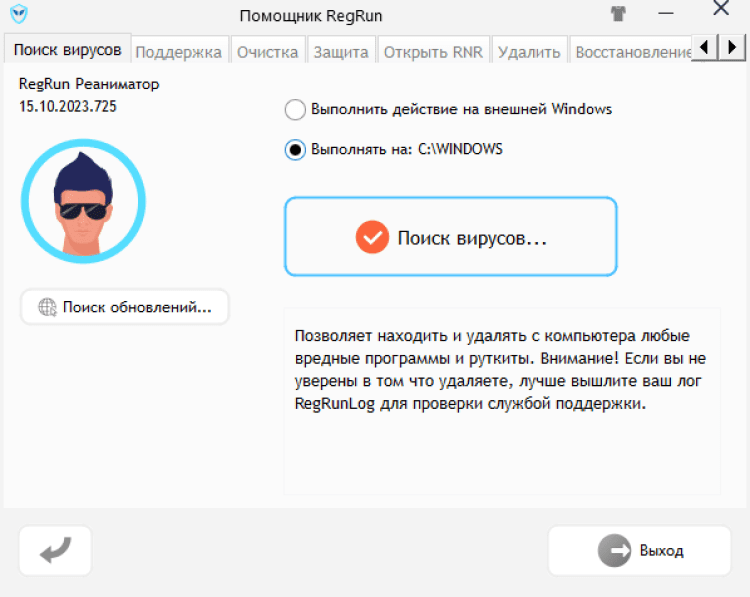The width and height of the screenshot is (750, 597).
Task: Click the avatar with sunglasses picture
Action: (83, 201)
